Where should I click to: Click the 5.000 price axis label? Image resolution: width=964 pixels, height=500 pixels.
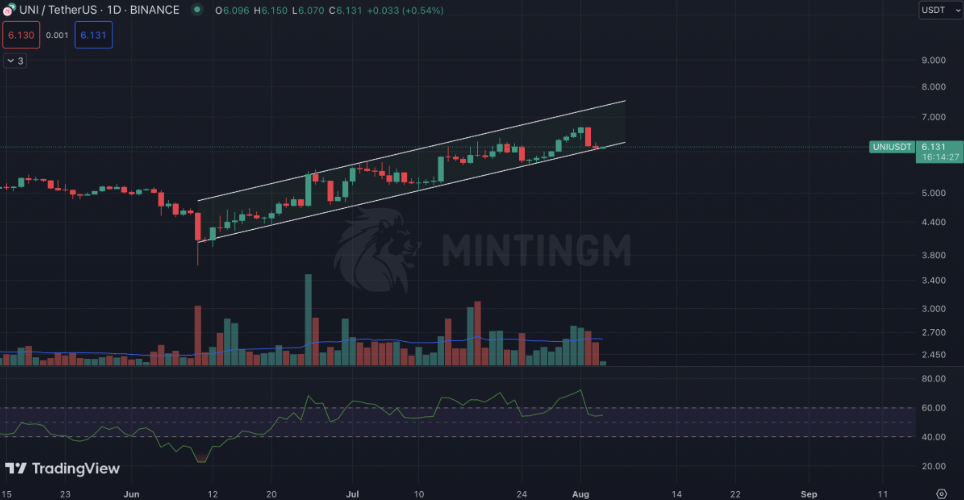pyautogui.click(x=933, y=193)
